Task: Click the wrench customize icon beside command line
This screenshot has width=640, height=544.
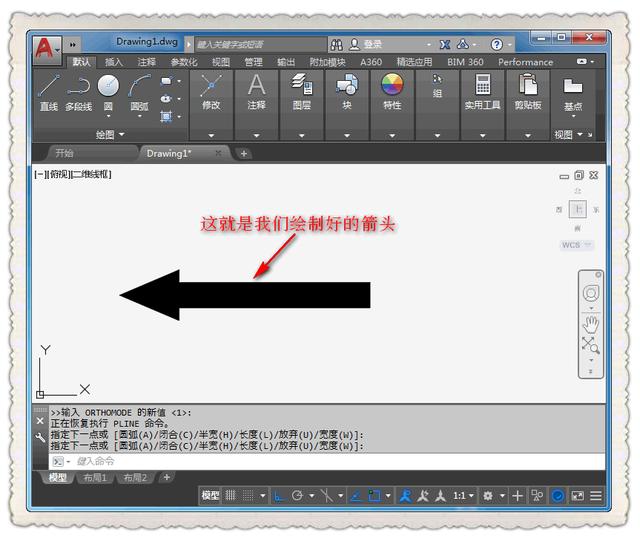Action: click(40, 438)
